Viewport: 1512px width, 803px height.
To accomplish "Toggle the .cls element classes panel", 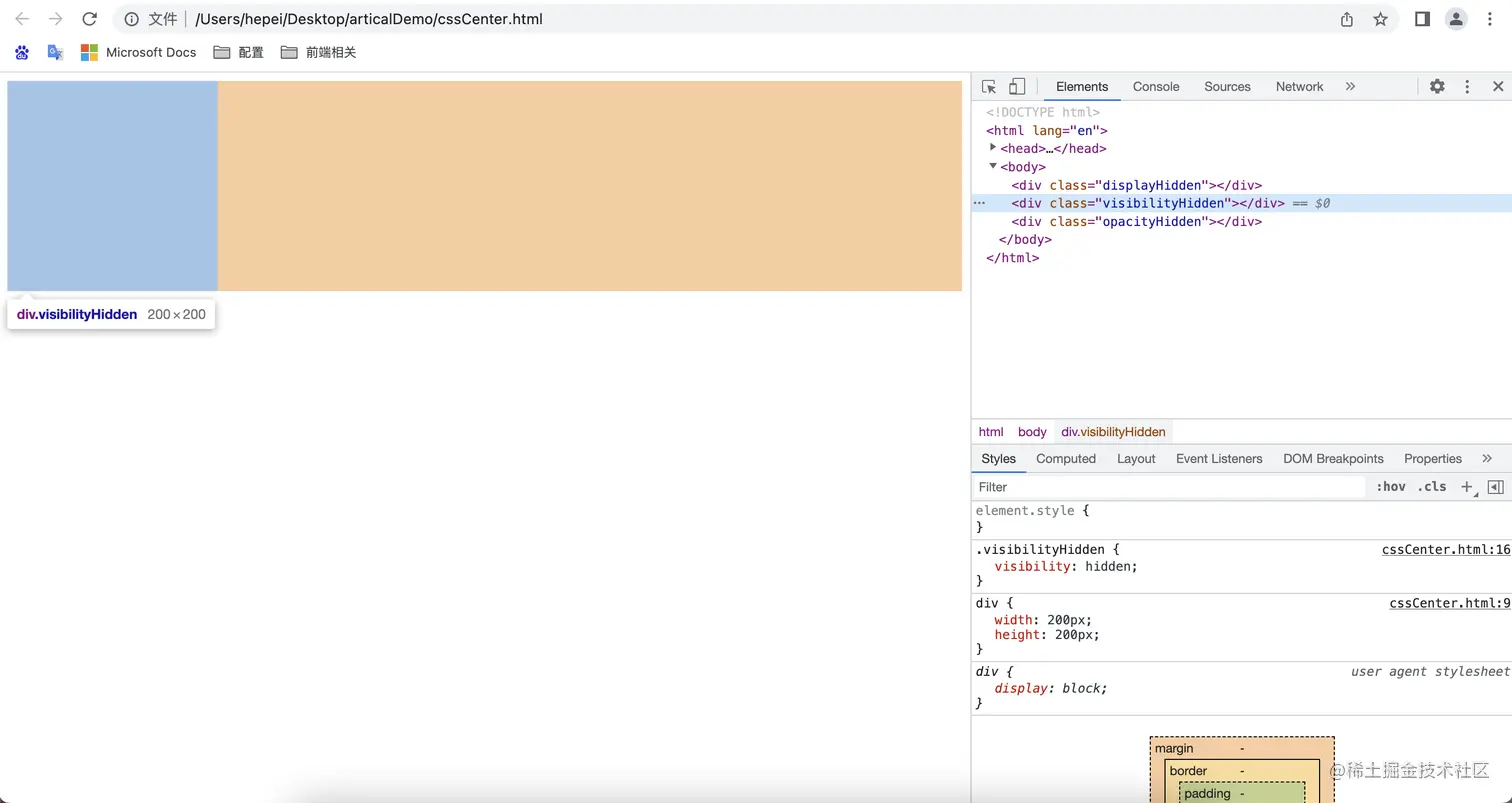I will [1432, 487].
